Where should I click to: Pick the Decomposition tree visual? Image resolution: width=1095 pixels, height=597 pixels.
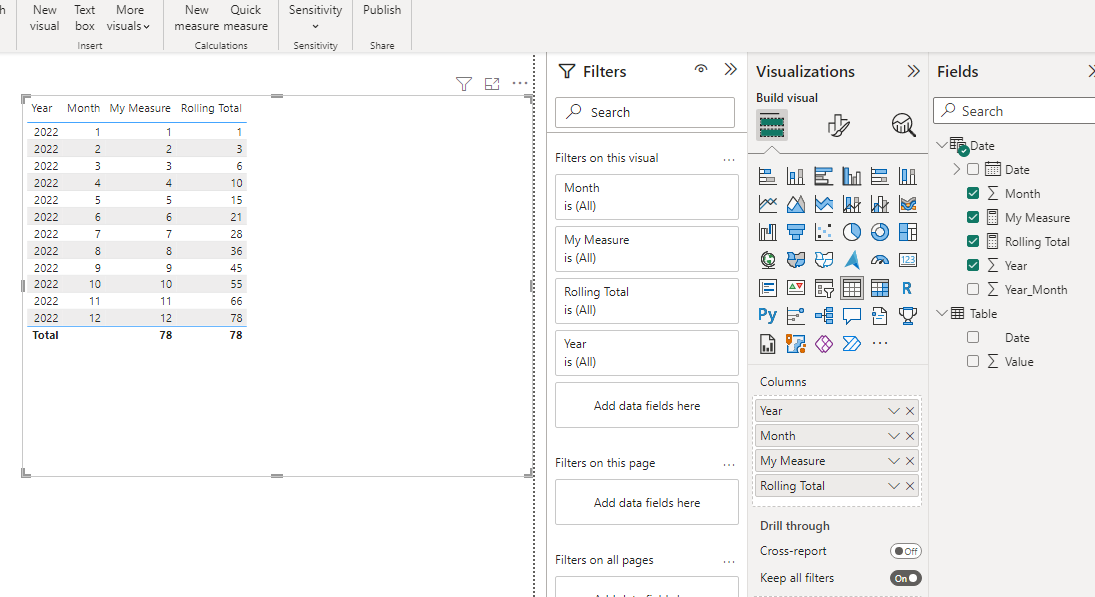823,316
